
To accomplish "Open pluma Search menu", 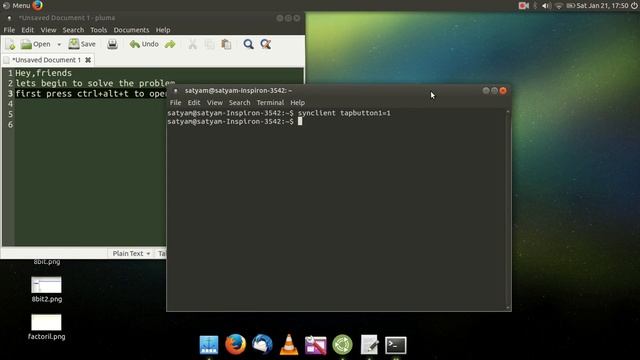I will tap(73, 30).
